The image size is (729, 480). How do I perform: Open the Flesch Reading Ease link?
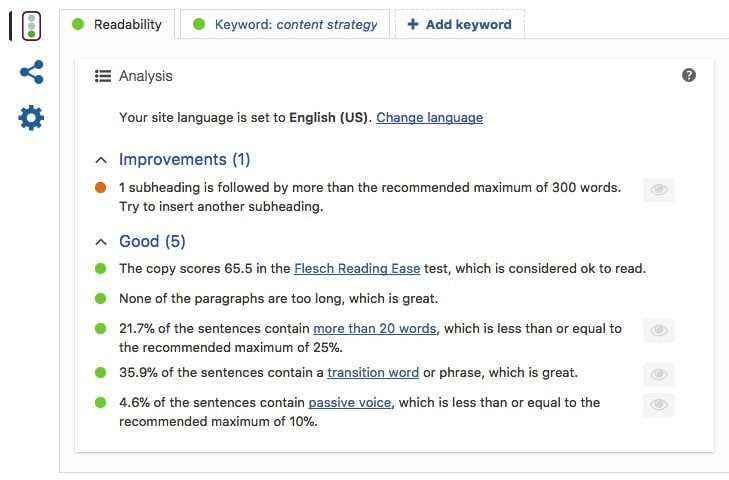tap(357, 268)
